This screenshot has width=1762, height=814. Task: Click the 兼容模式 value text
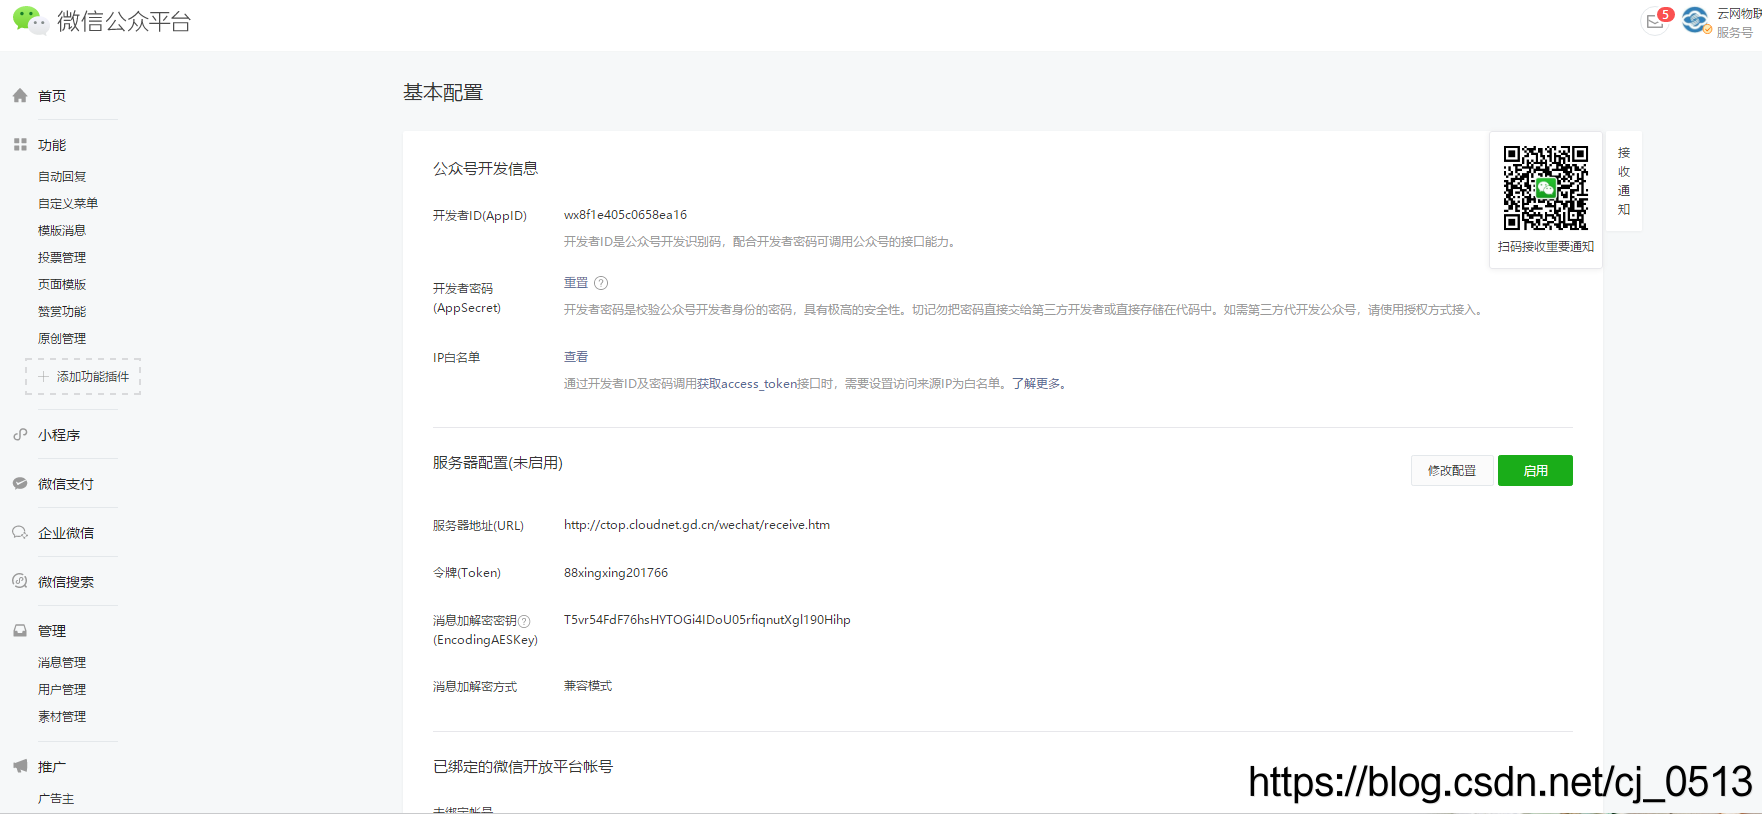[588, 686]
